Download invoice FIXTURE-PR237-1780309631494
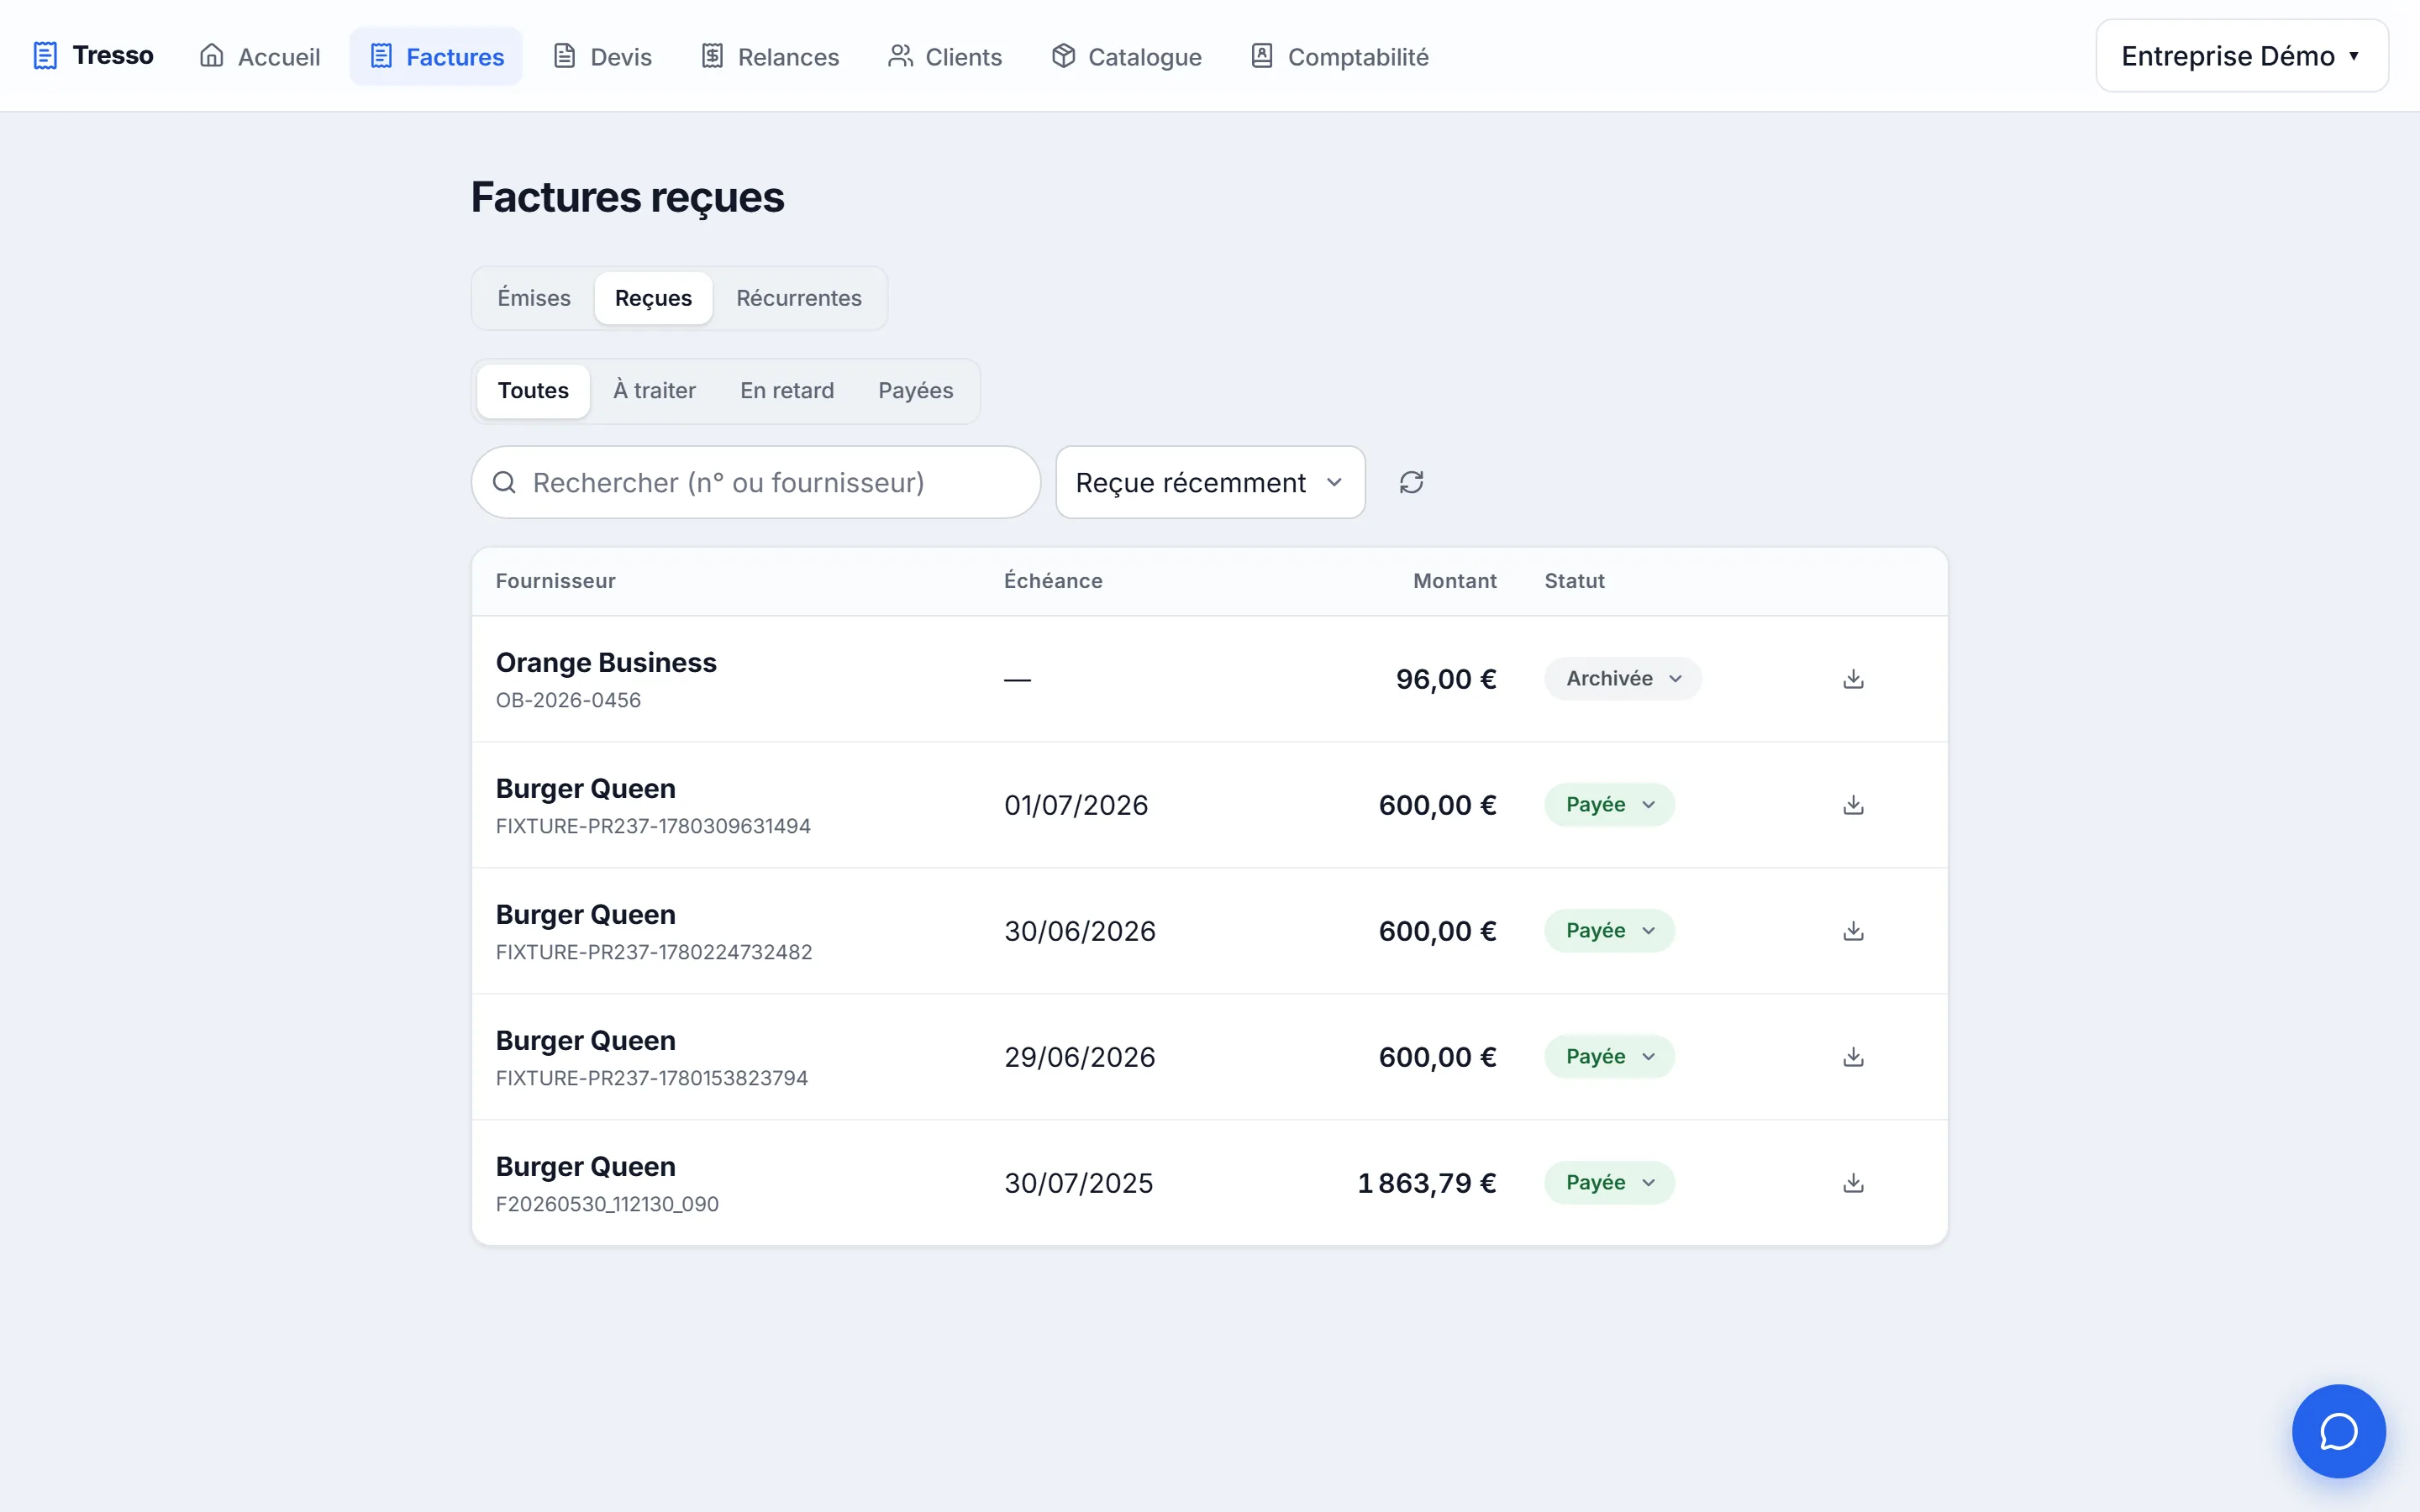2420x1512 pixels. (x=1853, y=805)
